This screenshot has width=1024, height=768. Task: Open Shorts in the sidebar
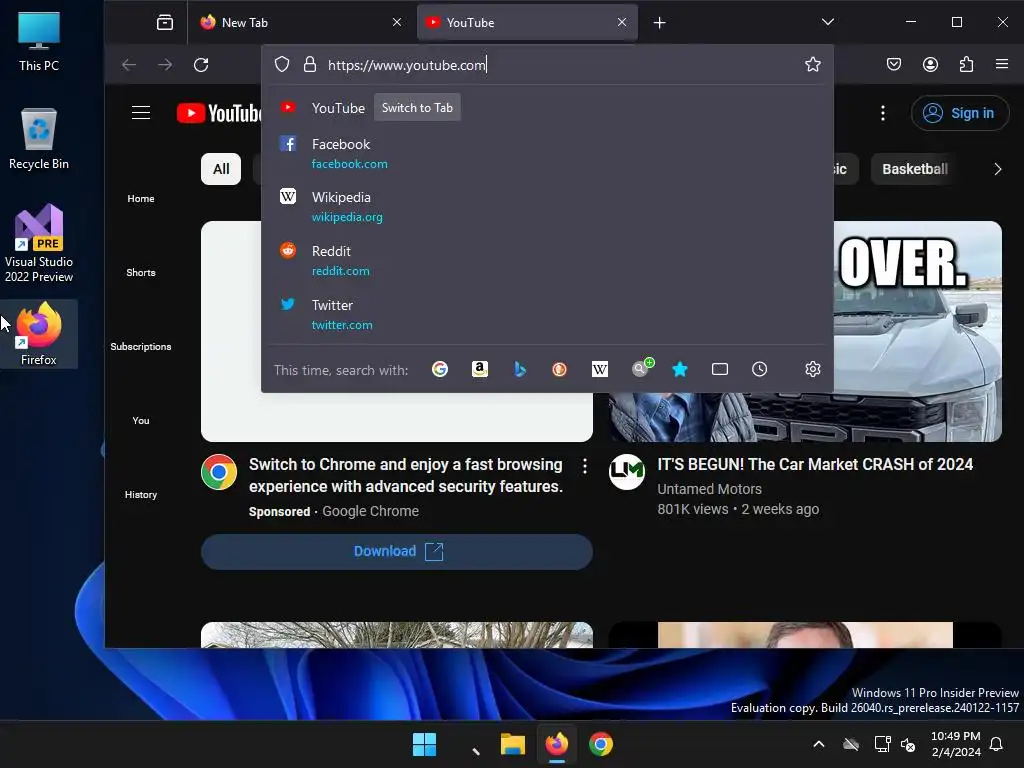[x=141, y=272]
